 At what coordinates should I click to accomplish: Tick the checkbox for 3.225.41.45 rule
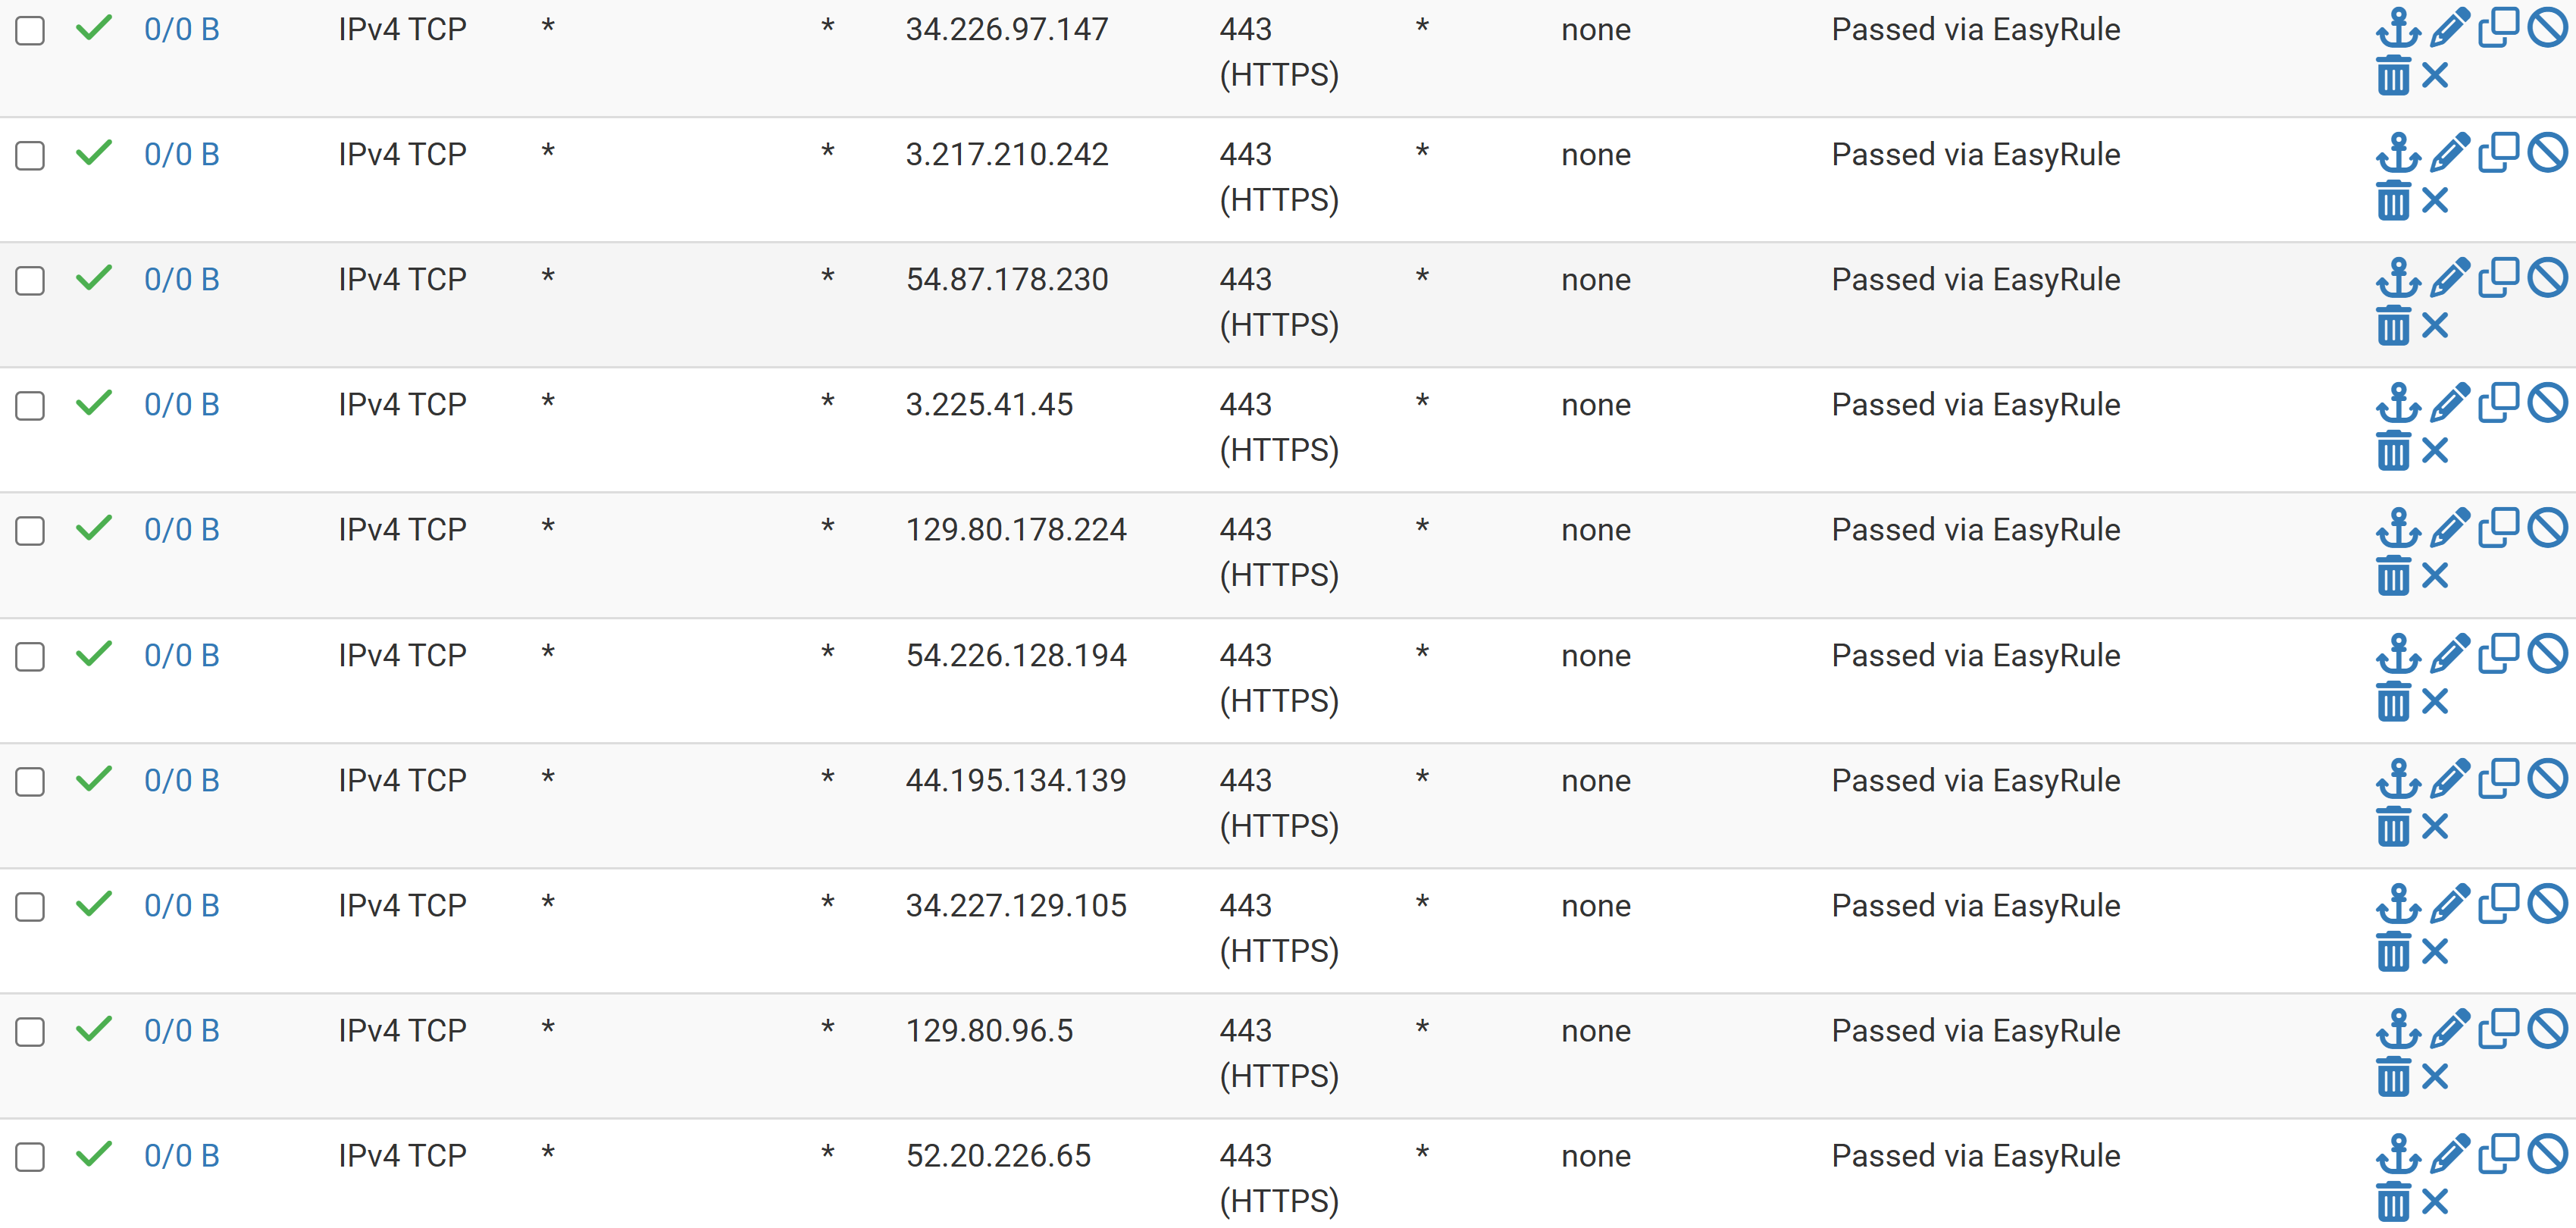[30, 405]
